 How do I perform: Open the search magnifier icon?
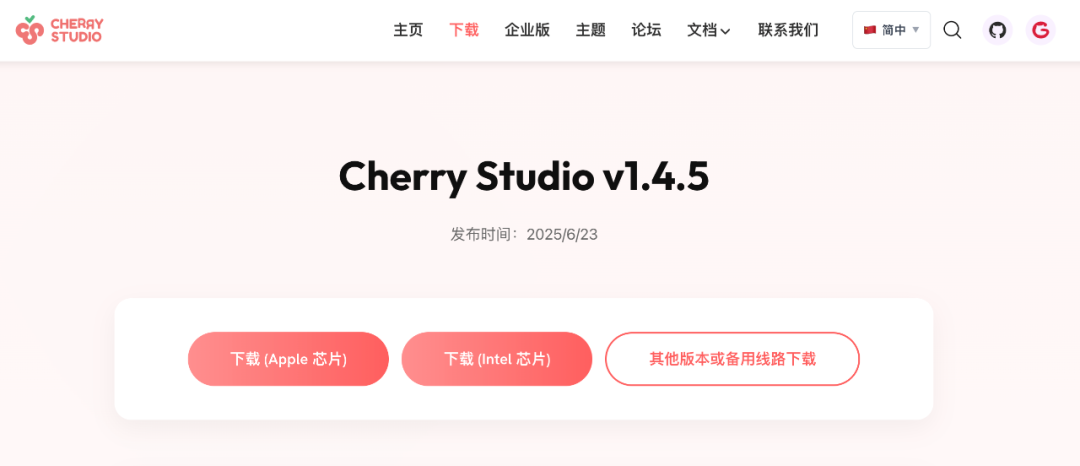point(952,30)
